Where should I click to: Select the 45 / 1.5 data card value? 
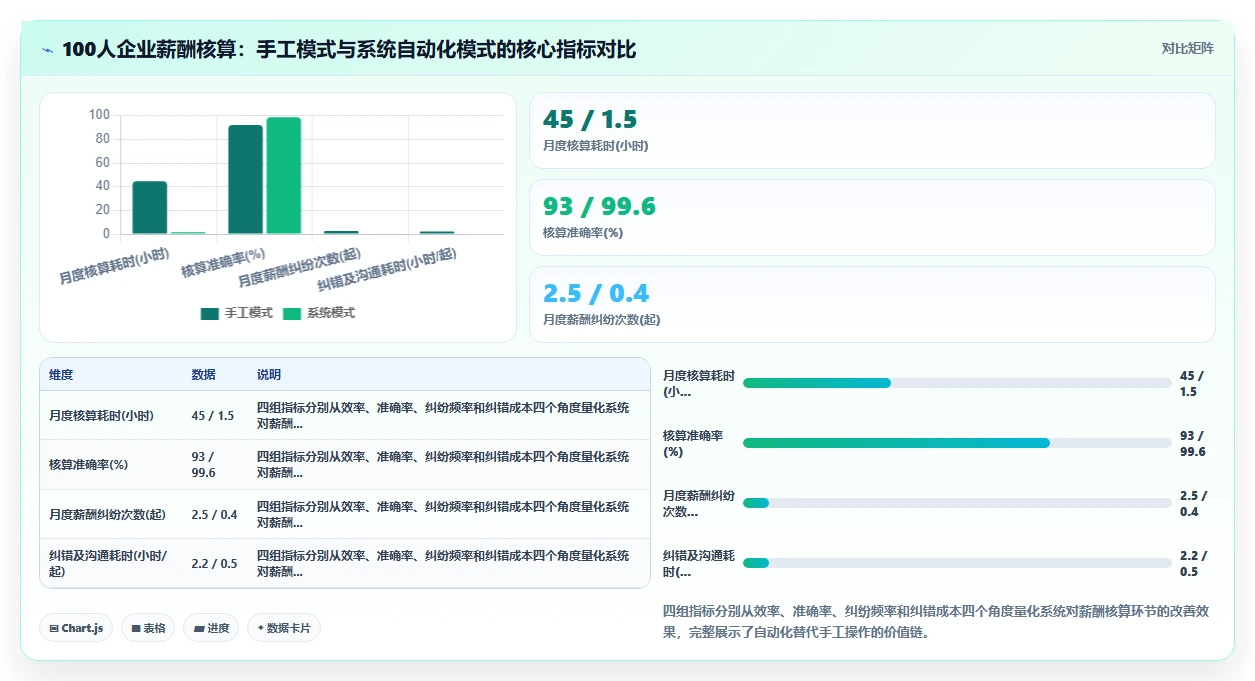click(x=590, y=120)
